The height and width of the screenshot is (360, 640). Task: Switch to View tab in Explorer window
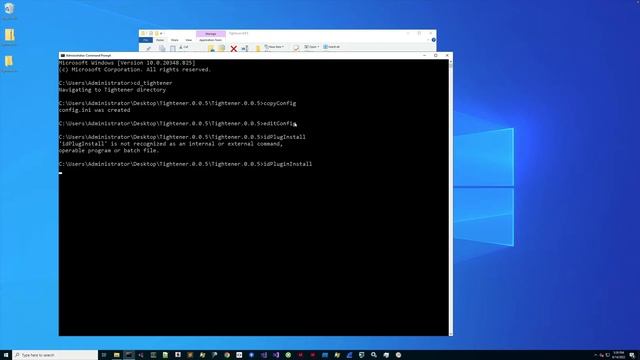(189, 40)
